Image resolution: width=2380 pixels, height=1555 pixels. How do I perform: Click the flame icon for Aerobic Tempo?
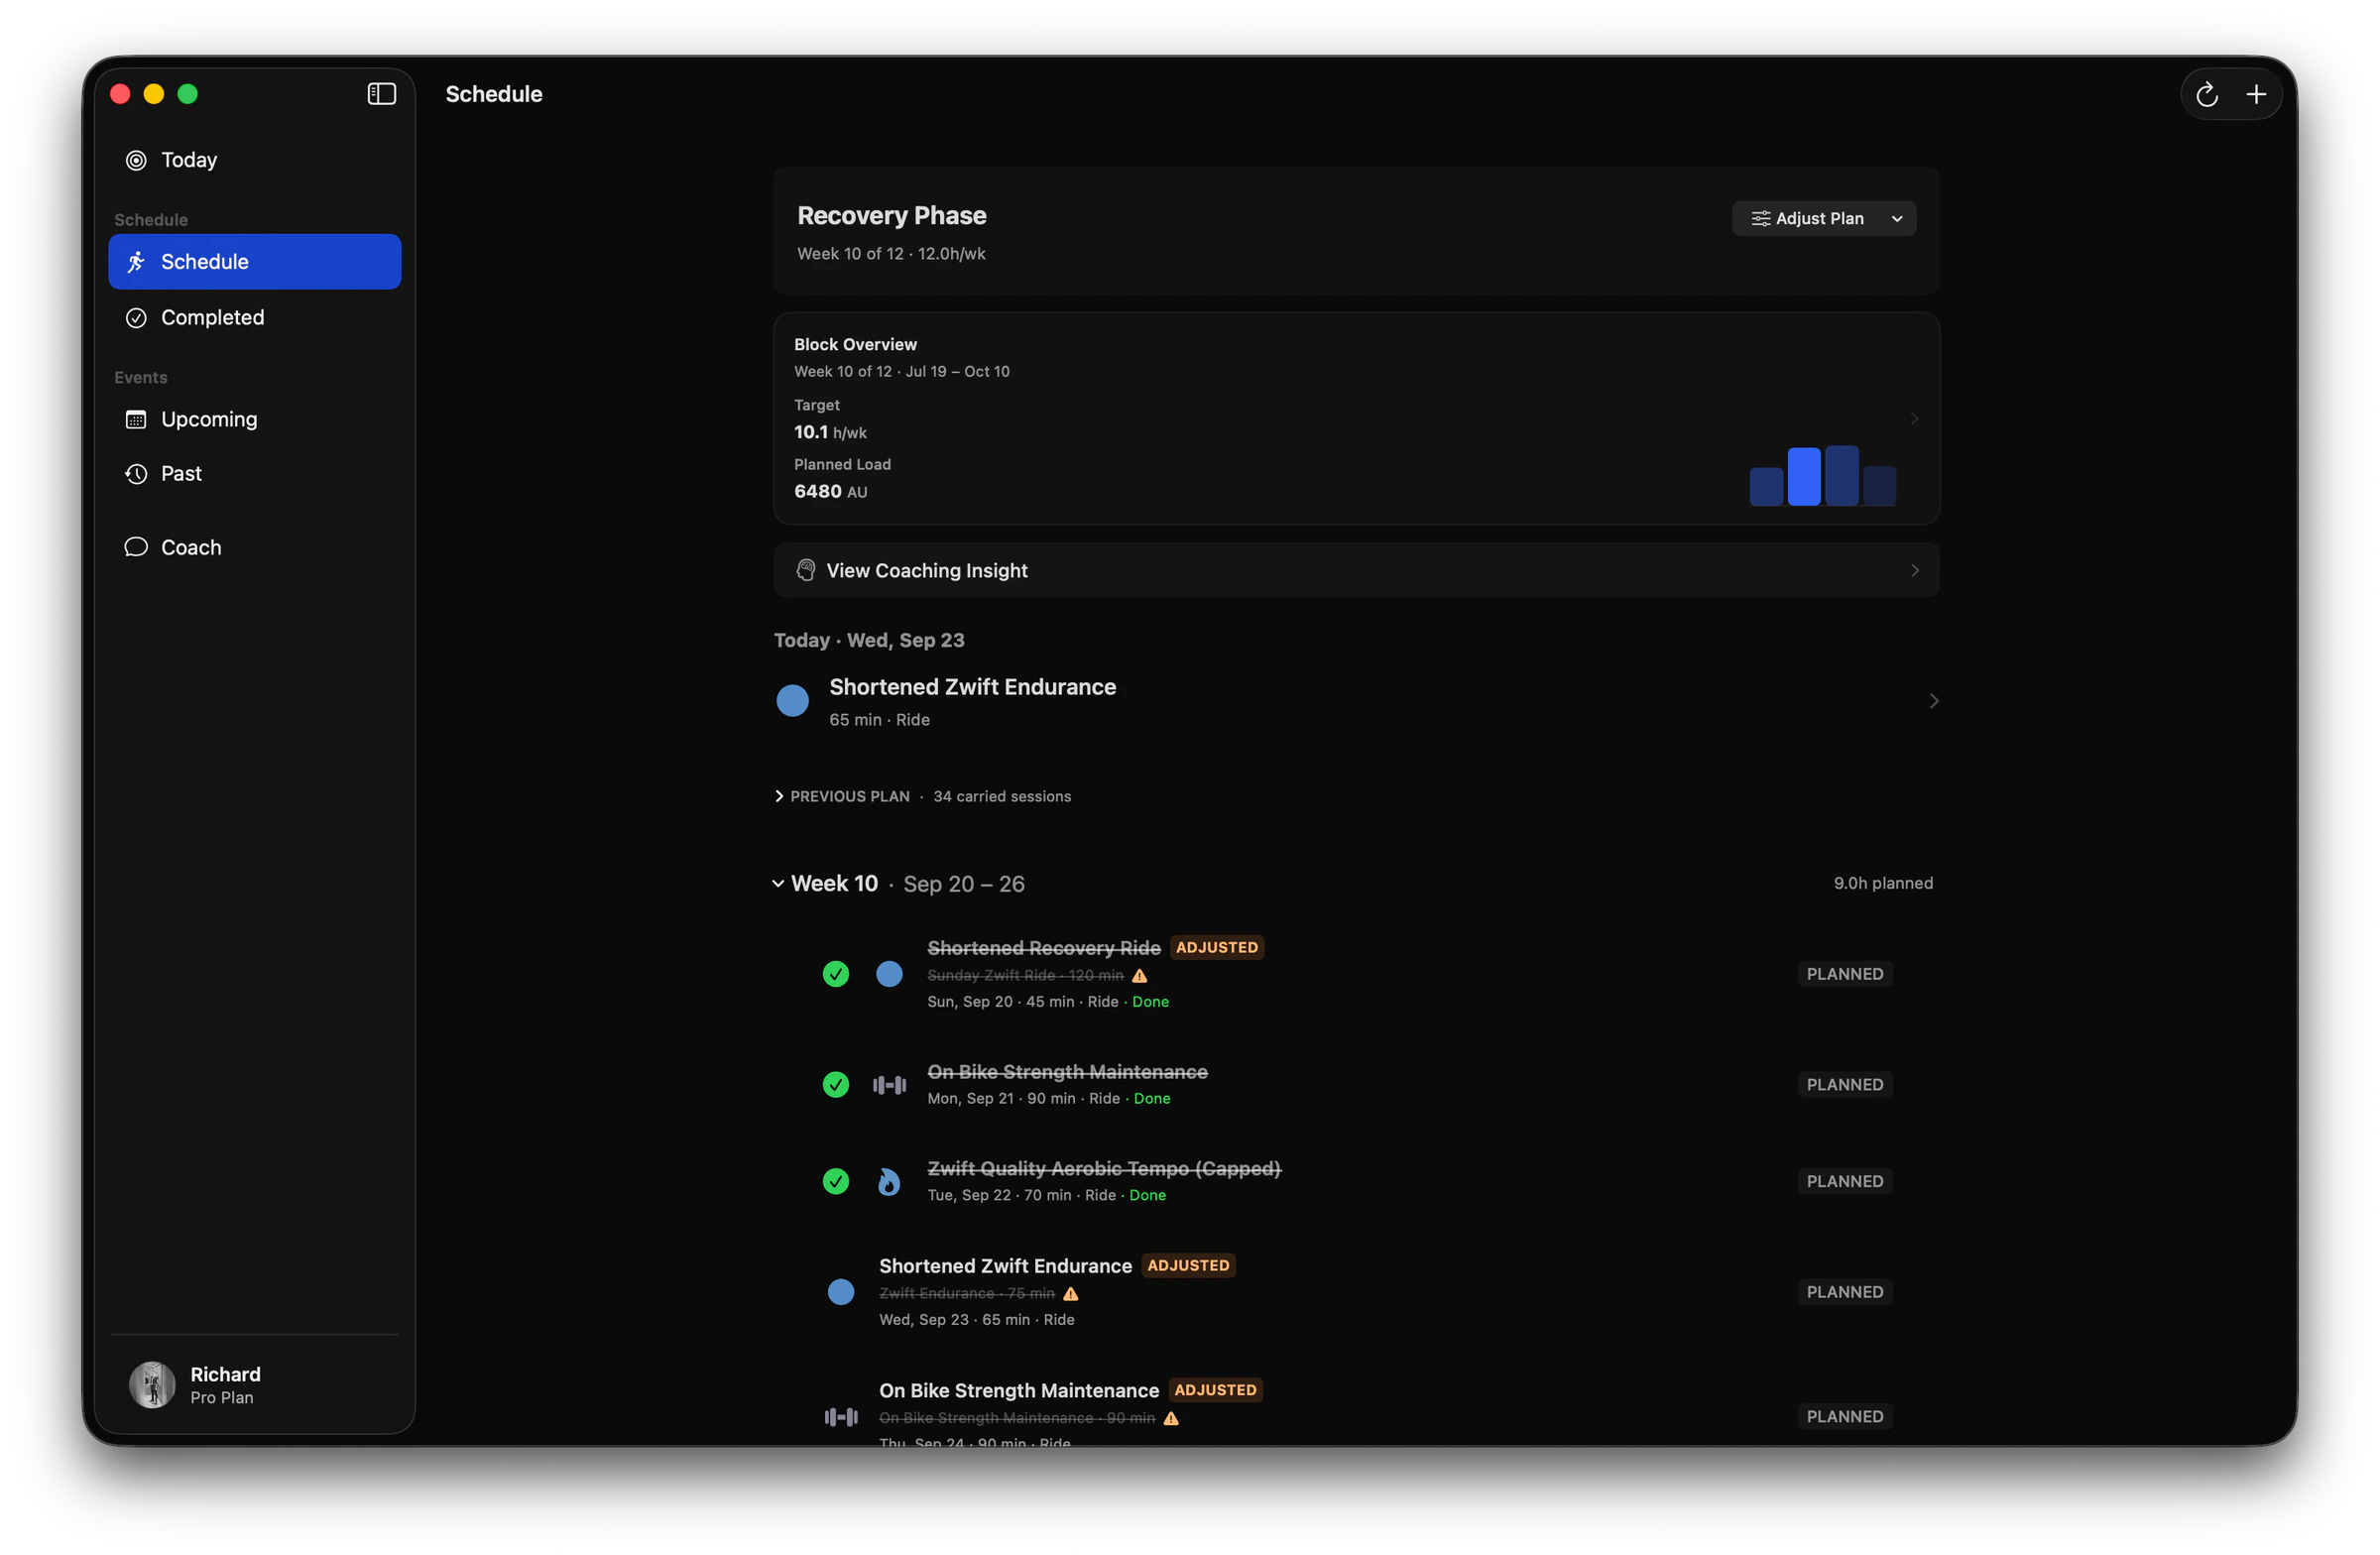pyautogui.click(x=888, y=1181)
